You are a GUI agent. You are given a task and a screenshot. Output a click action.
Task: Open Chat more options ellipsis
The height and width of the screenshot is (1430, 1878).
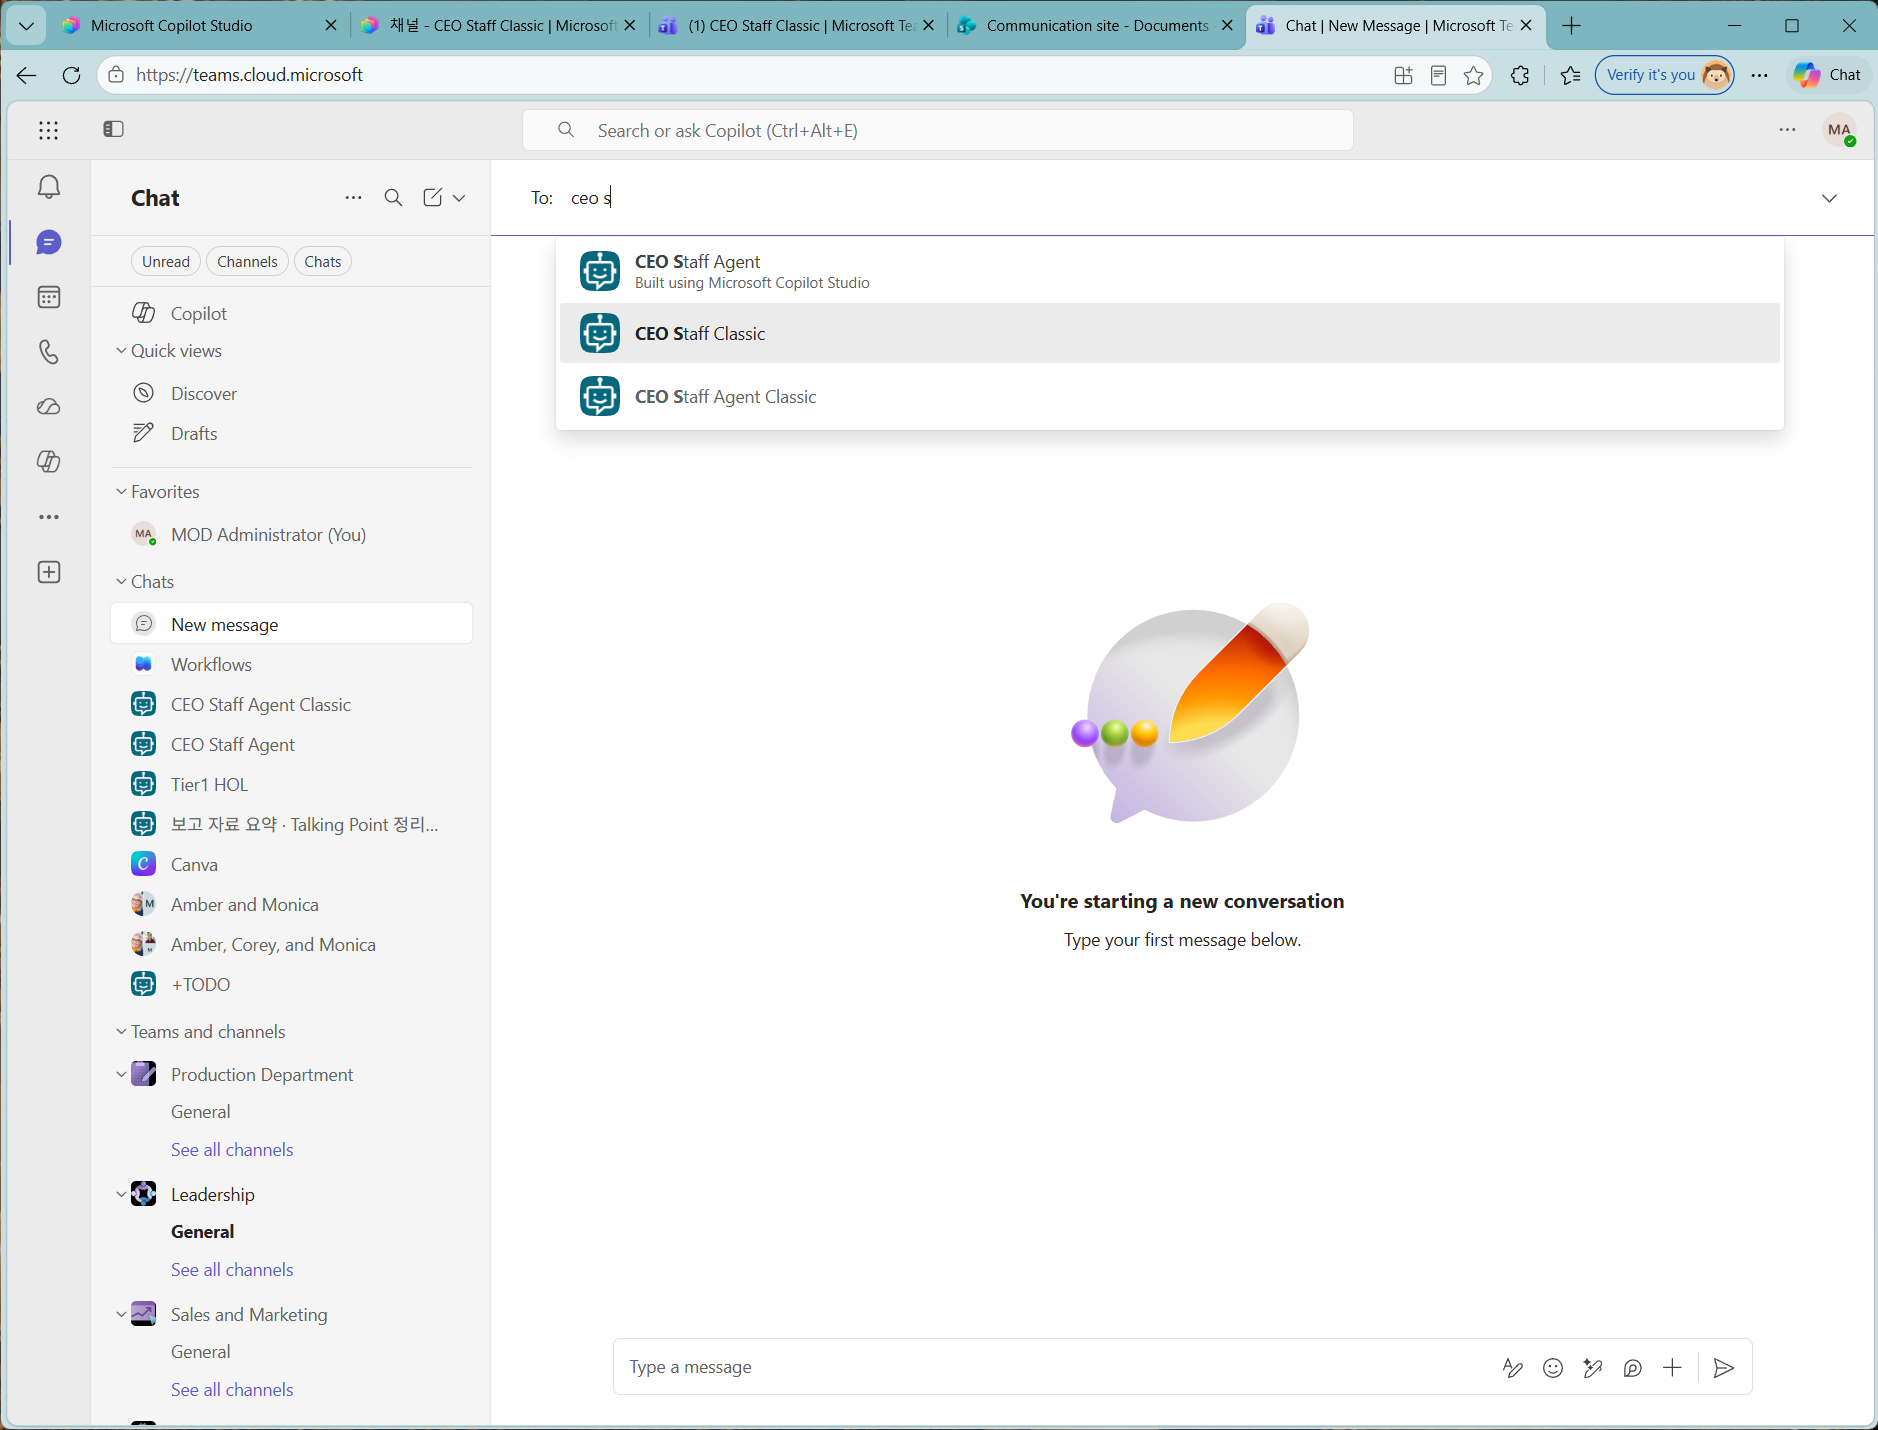(353, 198)
